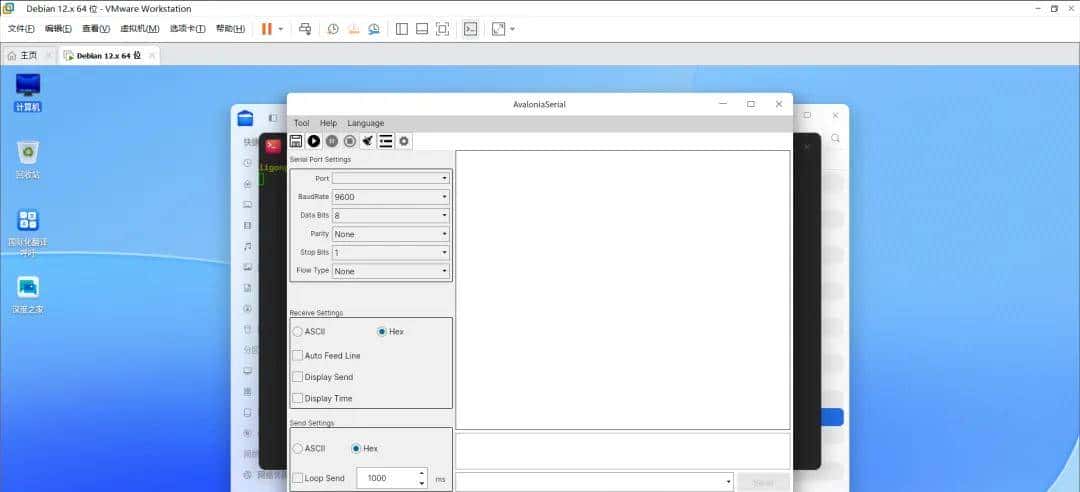Viewport: 1080px width, 492px height.
Task: Open the send history combo box at bottom
Action: [x=594, y=482]
